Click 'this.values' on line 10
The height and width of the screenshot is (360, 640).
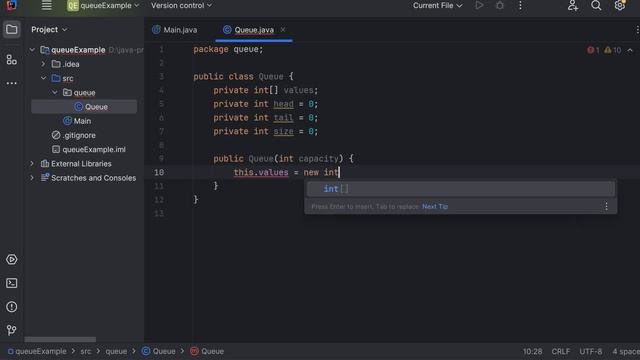pos(261,172)
